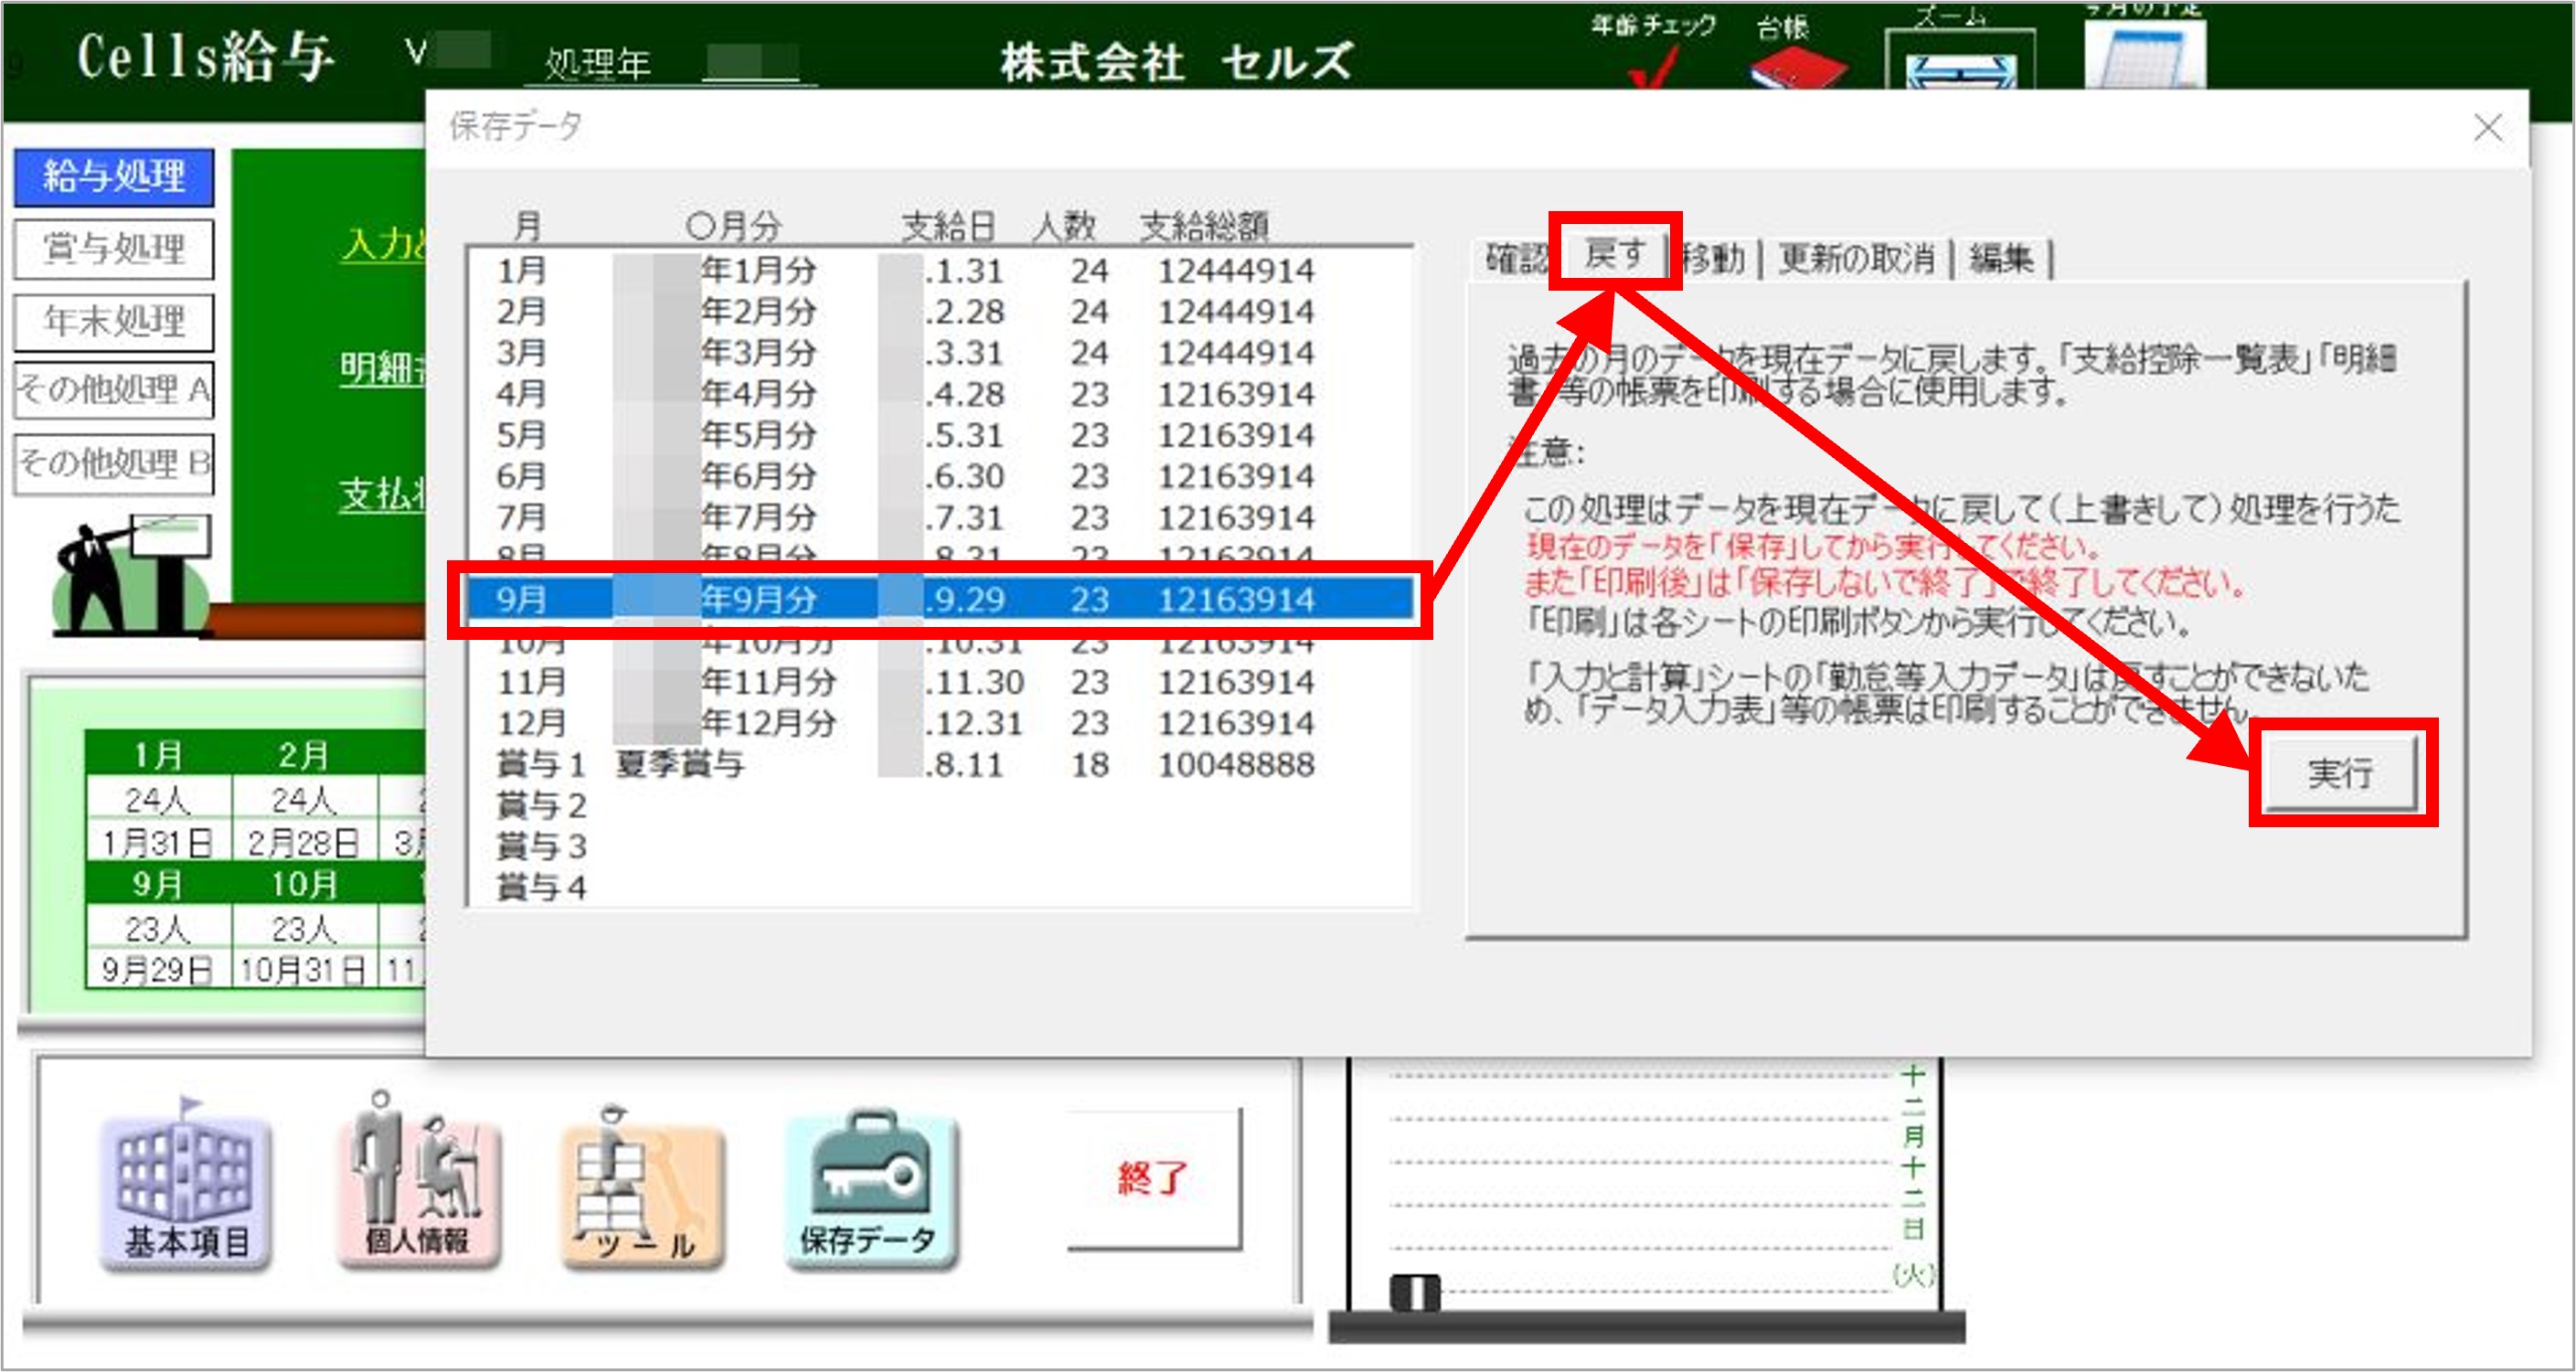The height and width of the screenshot is (1372, 2576).
Task: Open the monthly schedule calendar icon
Action: (x=2145, y=58)
